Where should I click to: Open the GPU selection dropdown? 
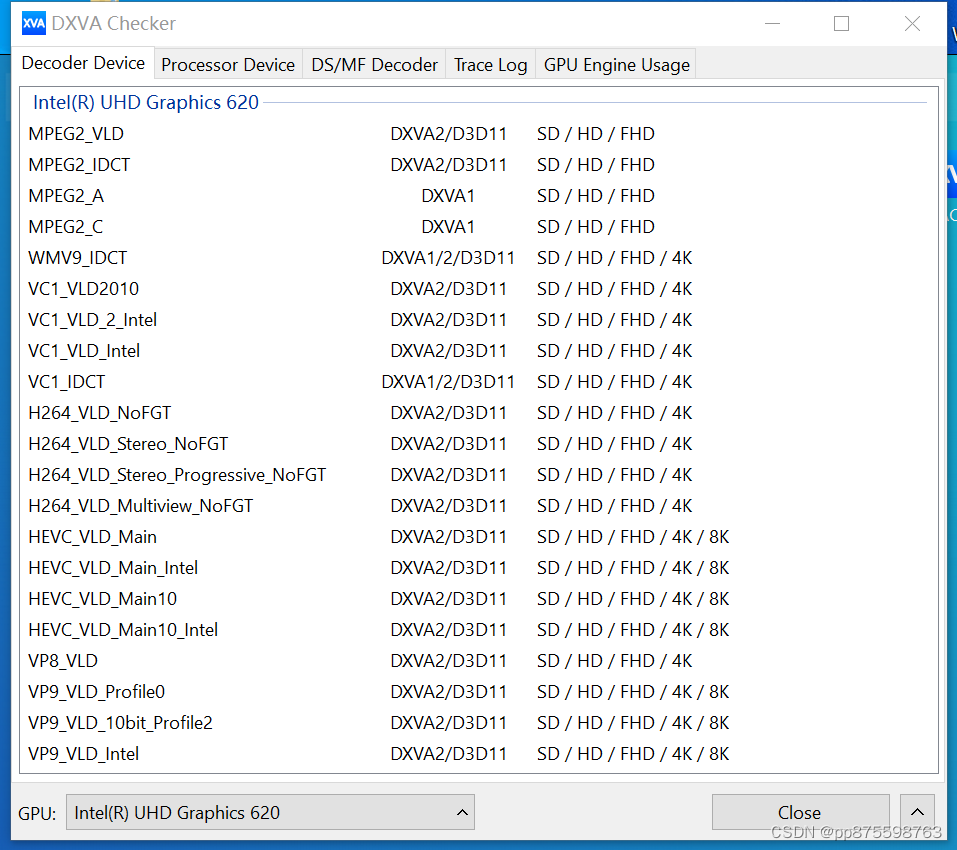point(270,812)
